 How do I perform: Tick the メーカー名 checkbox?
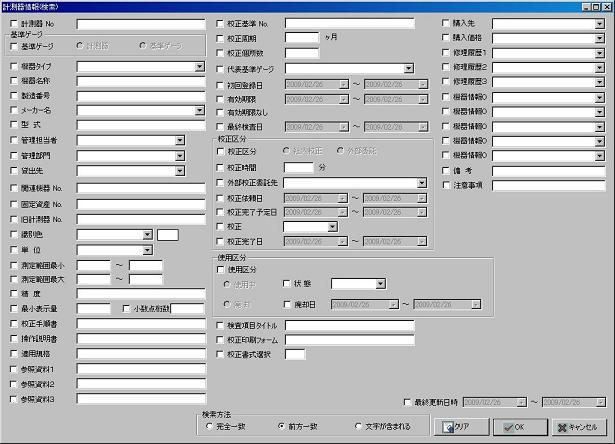point(13,111)
